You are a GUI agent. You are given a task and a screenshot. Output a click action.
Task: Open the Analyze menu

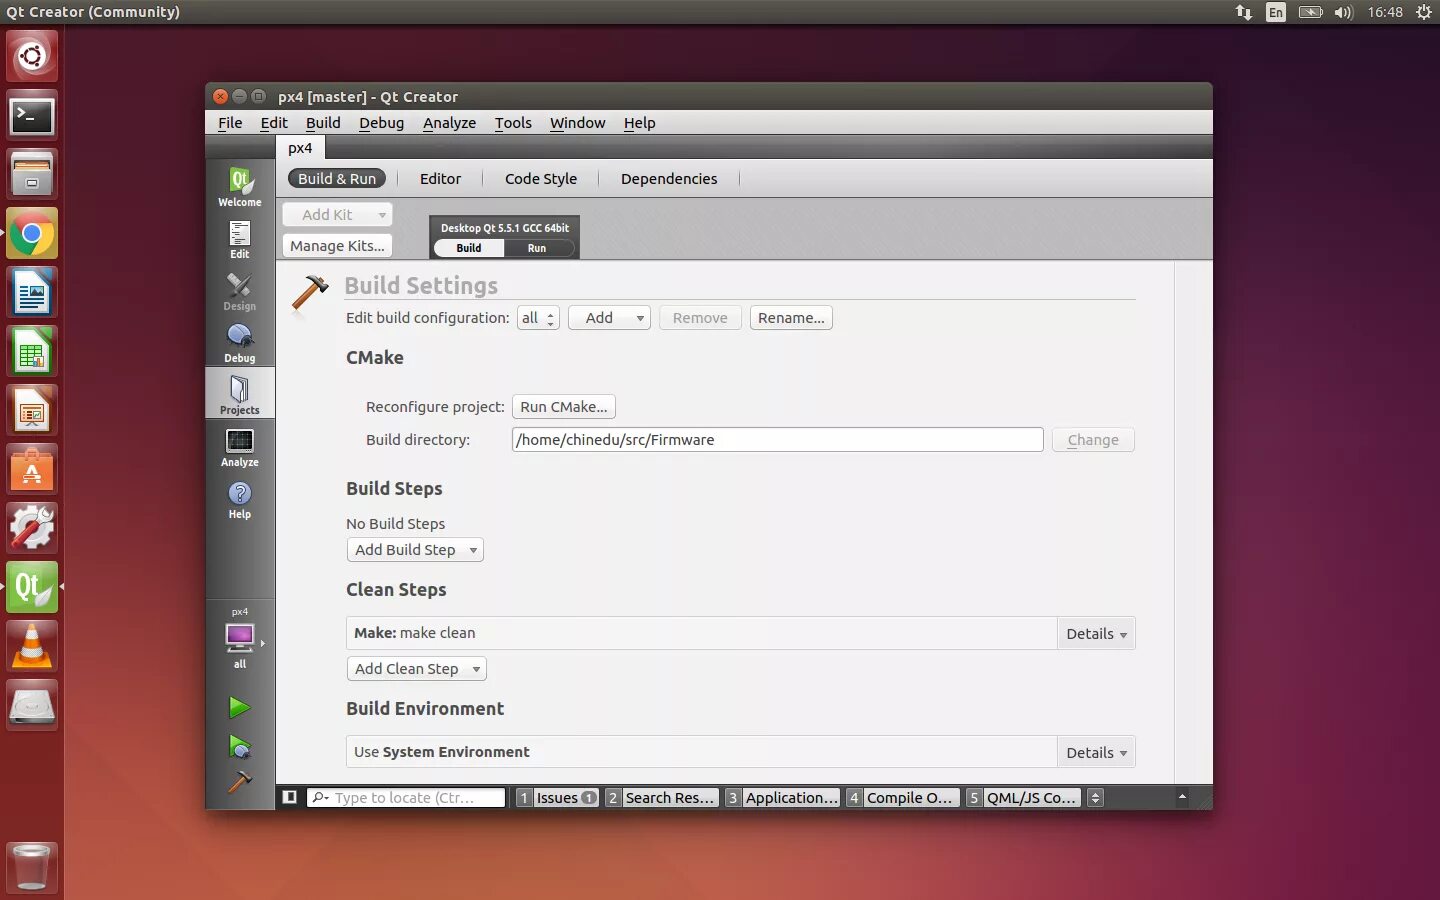point(449,123)
